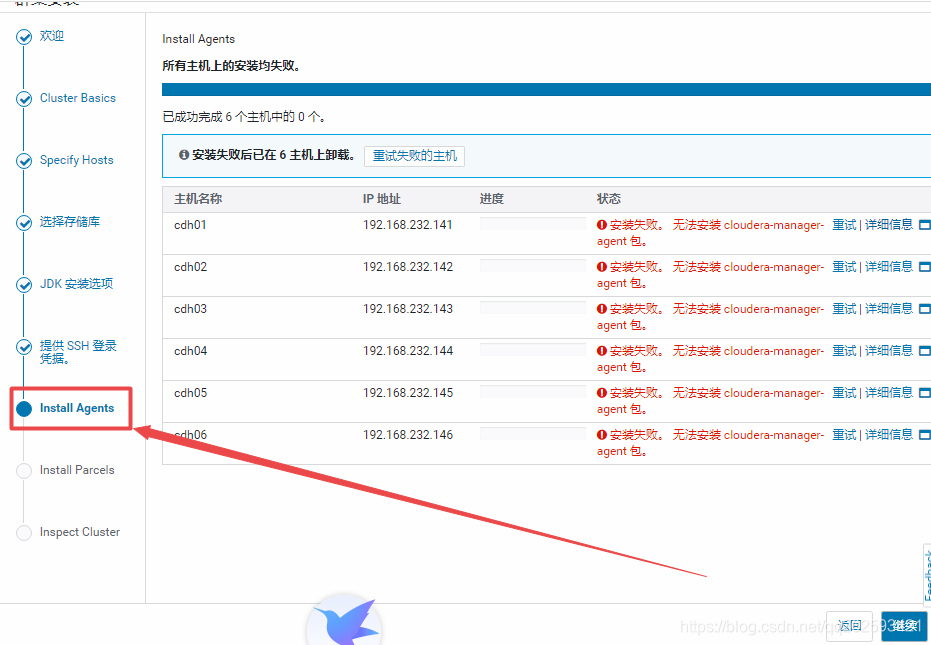
Task: Click the error icon in cdh02 status
Action: [601, 267]
